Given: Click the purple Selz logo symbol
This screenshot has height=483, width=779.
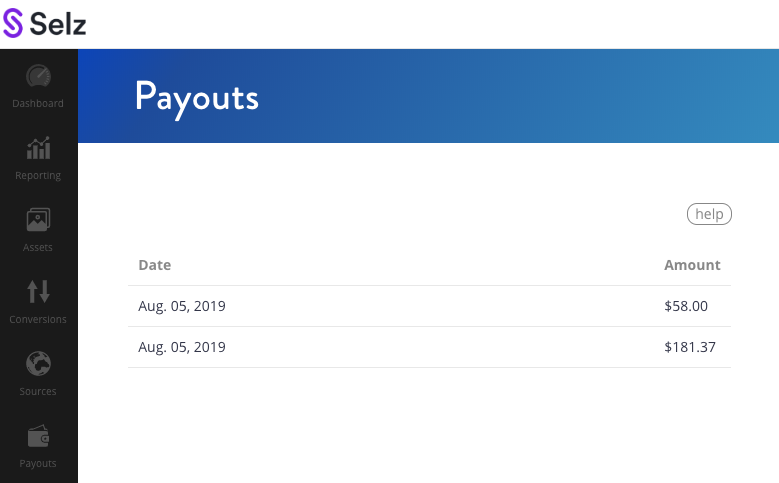Looking at the screenshot, I should click(13, 23).
